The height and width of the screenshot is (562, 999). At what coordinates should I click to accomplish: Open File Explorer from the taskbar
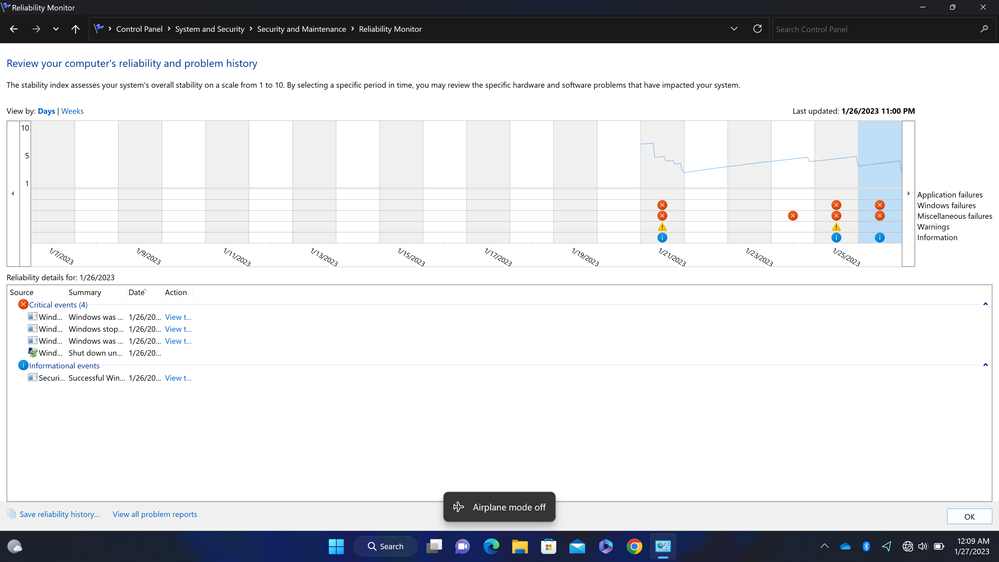[x=520, y=546]
